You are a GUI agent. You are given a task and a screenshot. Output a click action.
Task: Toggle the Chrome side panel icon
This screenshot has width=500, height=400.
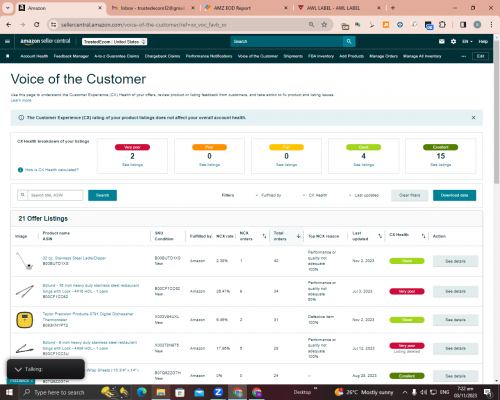[463, 25]
